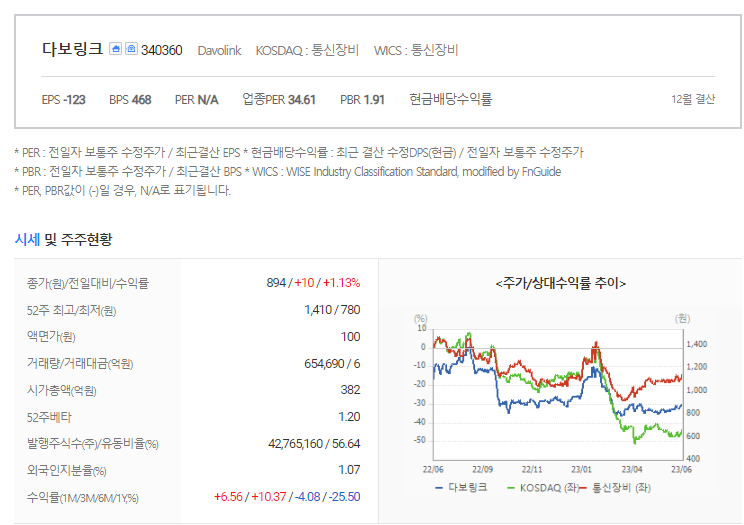Select 52주베타 value 1.20
744x525 pixels.
[x=349, y=417]
